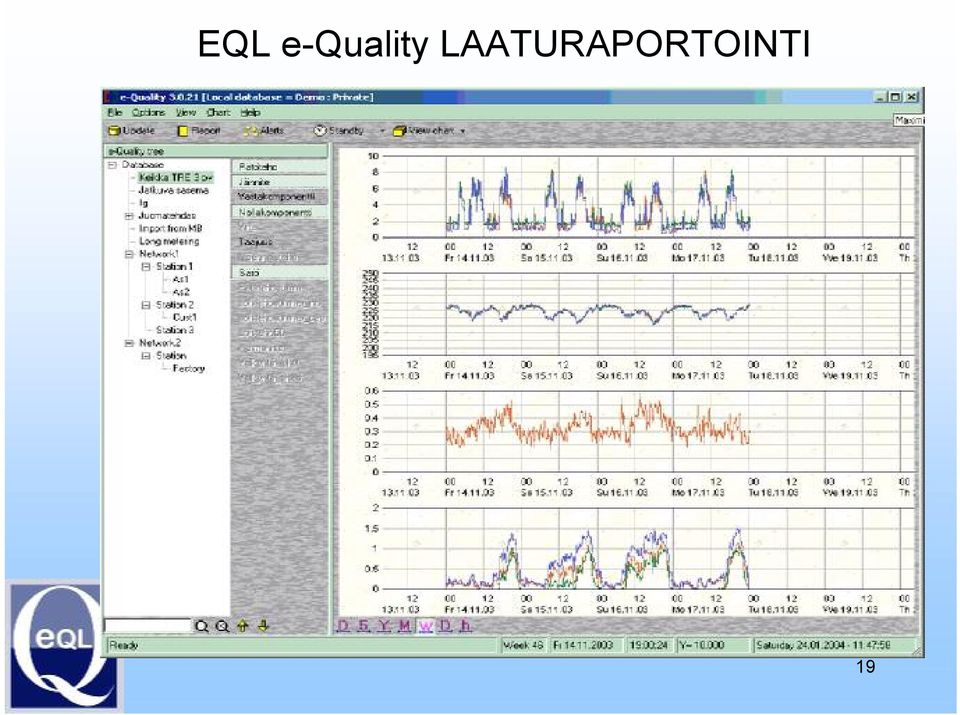Click the Y= 10.000 status field
Screen dimensions: 960x715
[713, 645]
